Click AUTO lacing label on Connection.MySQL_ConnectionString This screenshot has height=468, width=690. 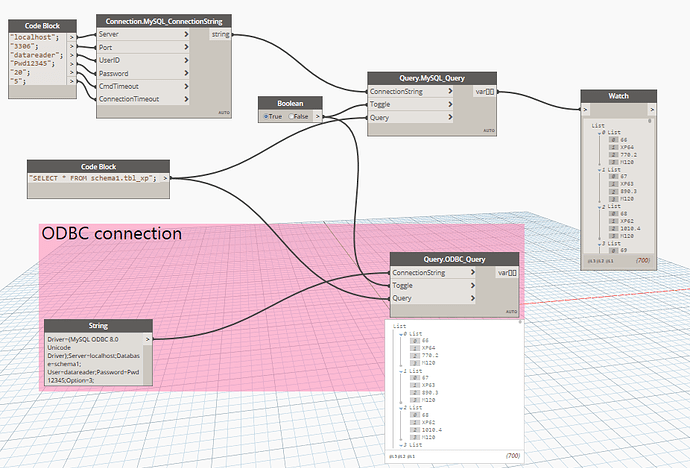pyautogui.click(x=224, y=113)
